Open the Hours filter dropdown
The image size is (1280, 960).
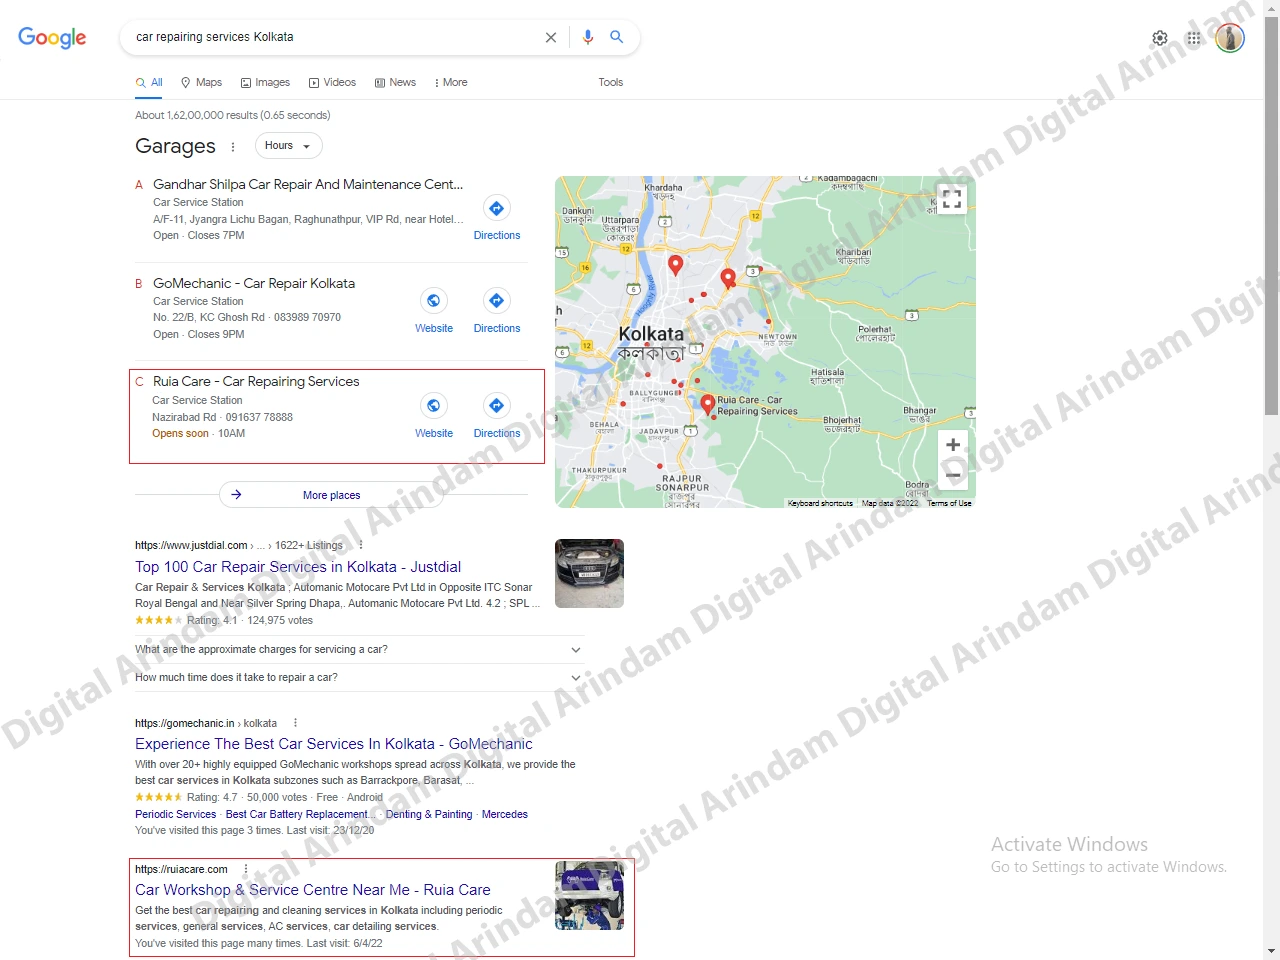(x=289, y=146)
